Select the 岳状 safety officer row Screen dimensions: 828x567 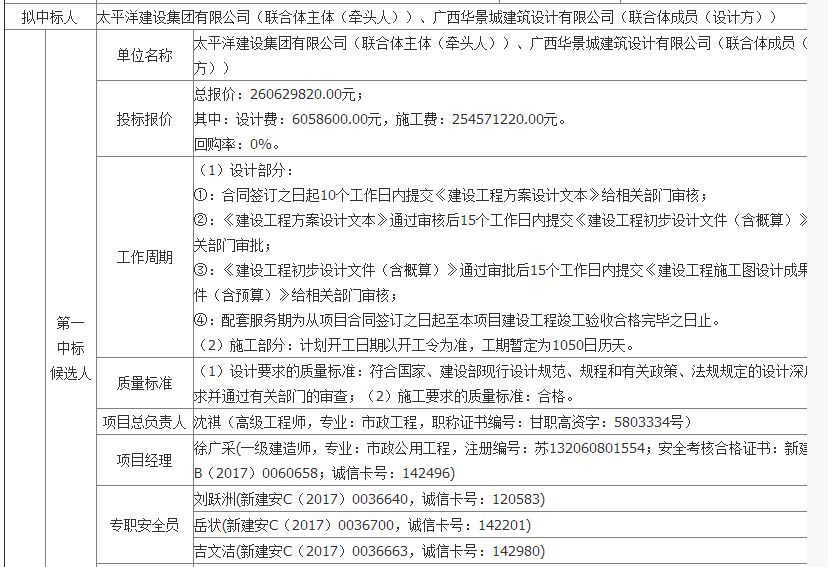pyautogui.click(x=362, y=524)
